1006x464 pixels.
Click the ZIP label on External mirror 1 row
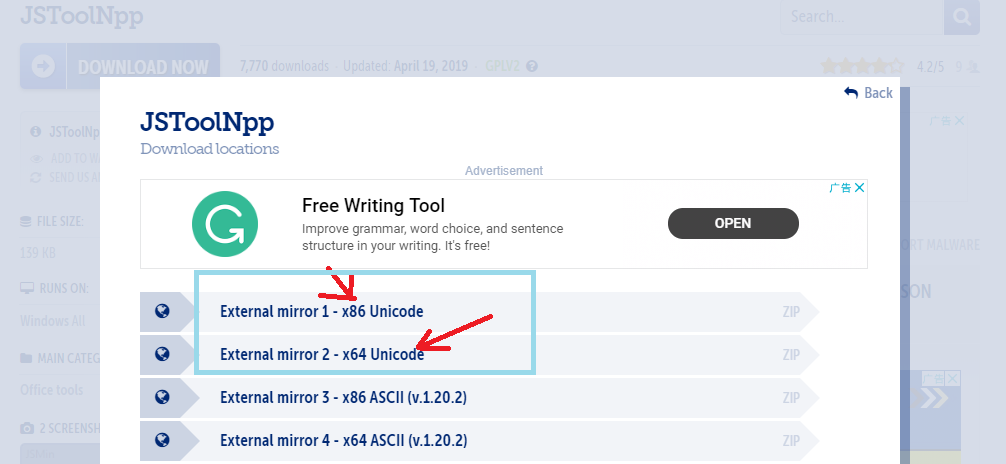tap(791, 311)
